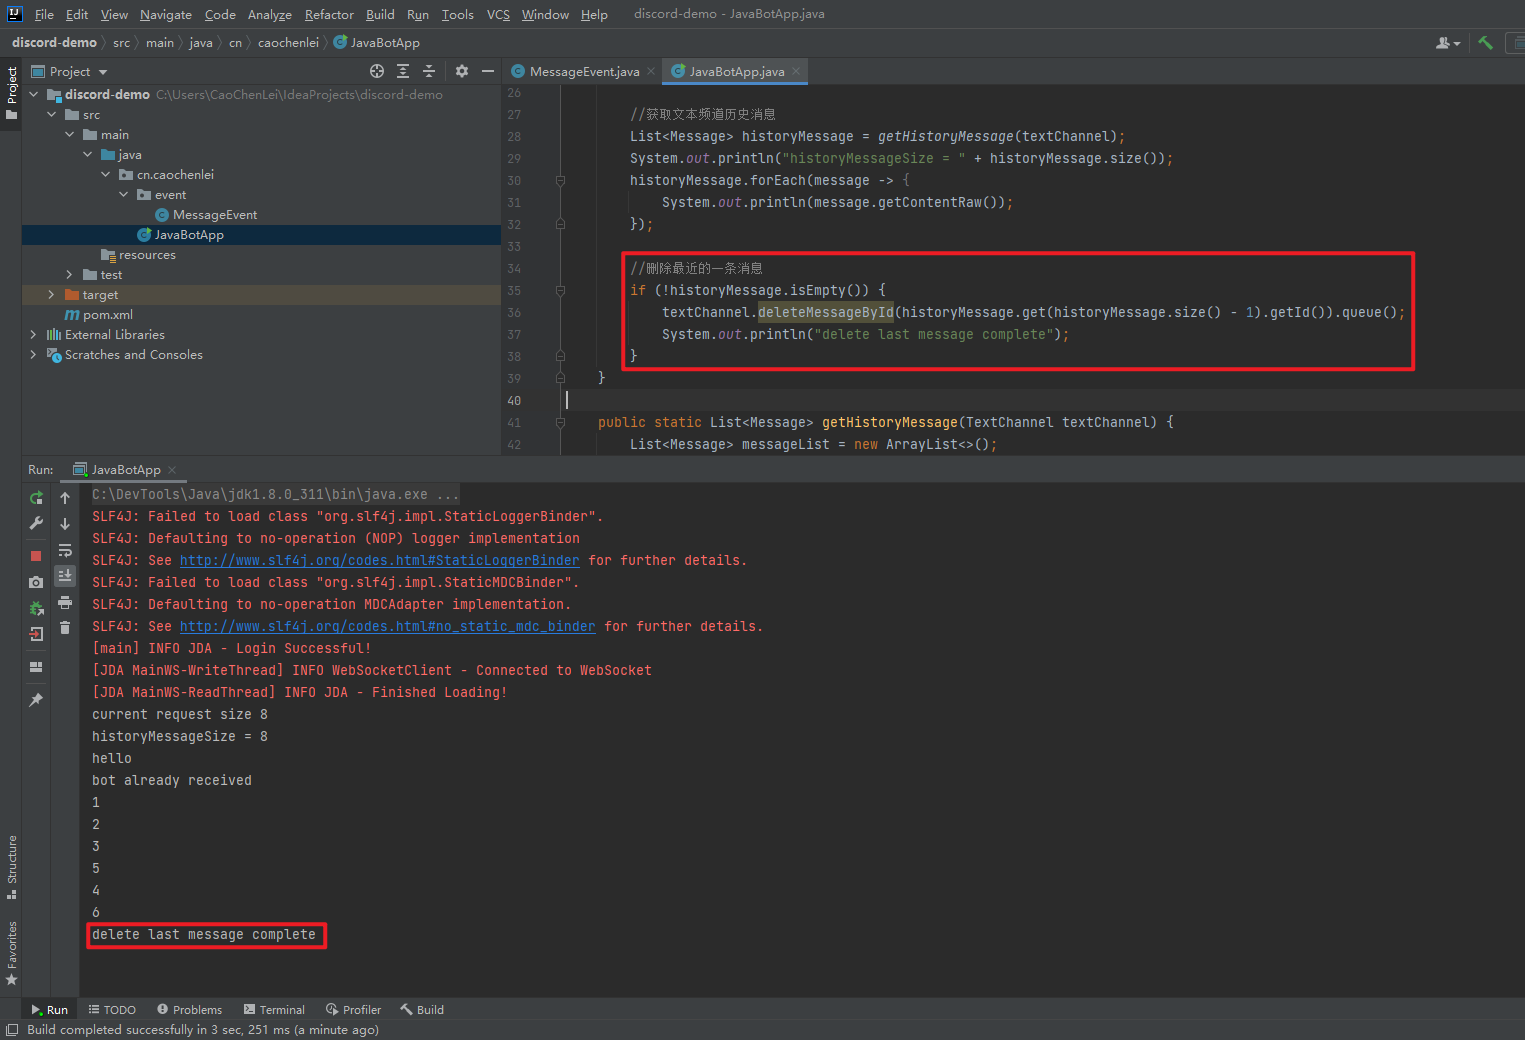The height and width of the screenshot is (1040, 1525).
Task: Expand Scratches and Consoles
Action: 34,355
